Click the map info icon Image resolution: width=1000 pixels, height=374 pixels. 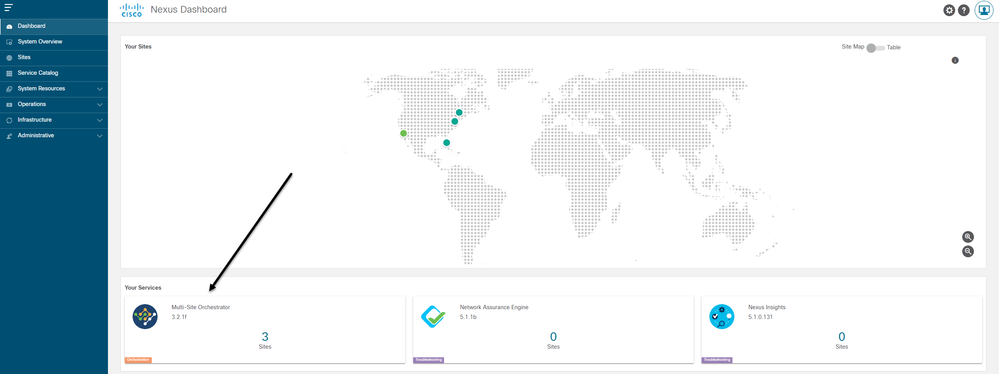click(955, 61)
